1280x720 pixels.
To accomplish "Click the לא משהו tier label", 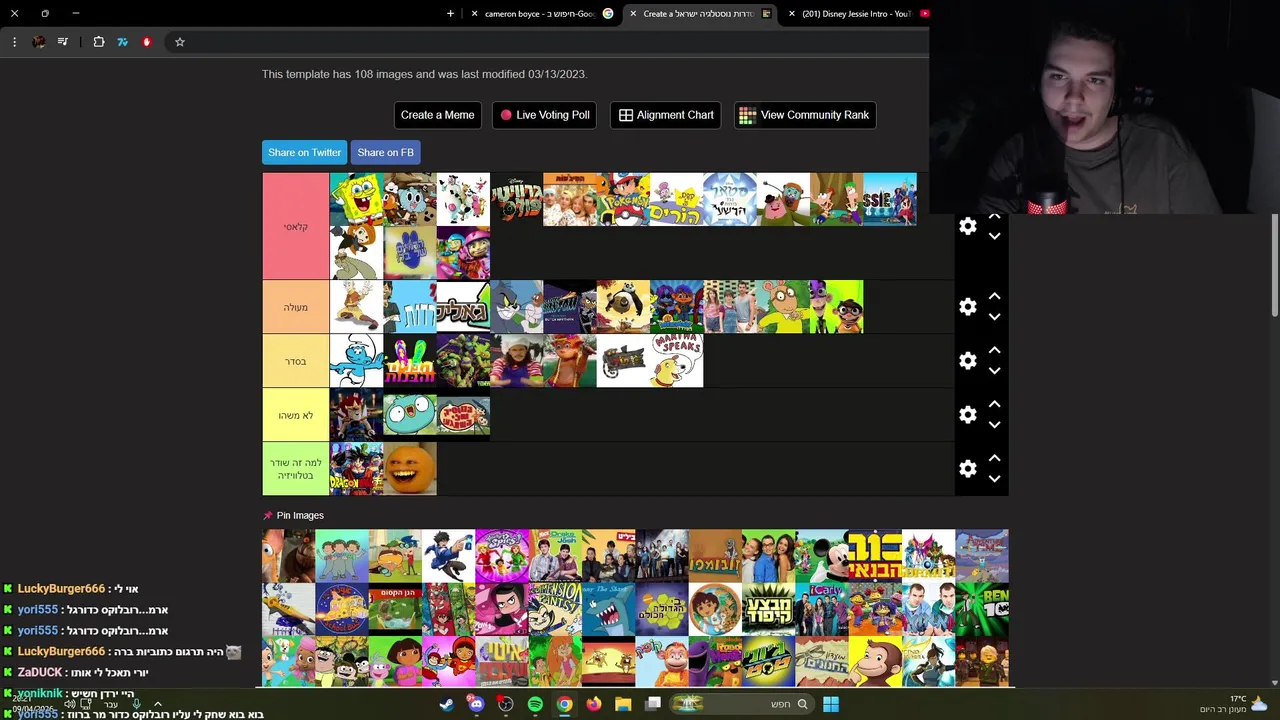I will tap(296, 415).
